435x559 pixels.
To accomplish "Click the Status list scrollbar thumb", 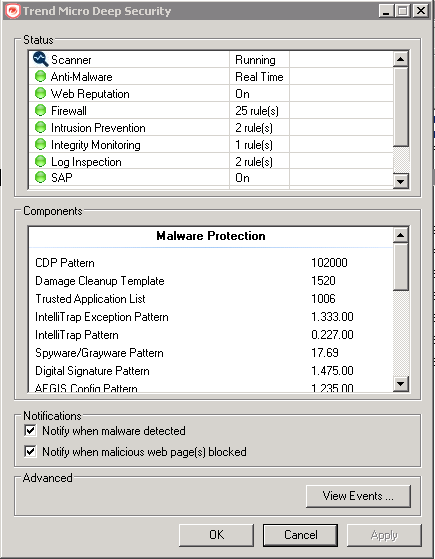I will click(400, 106).
